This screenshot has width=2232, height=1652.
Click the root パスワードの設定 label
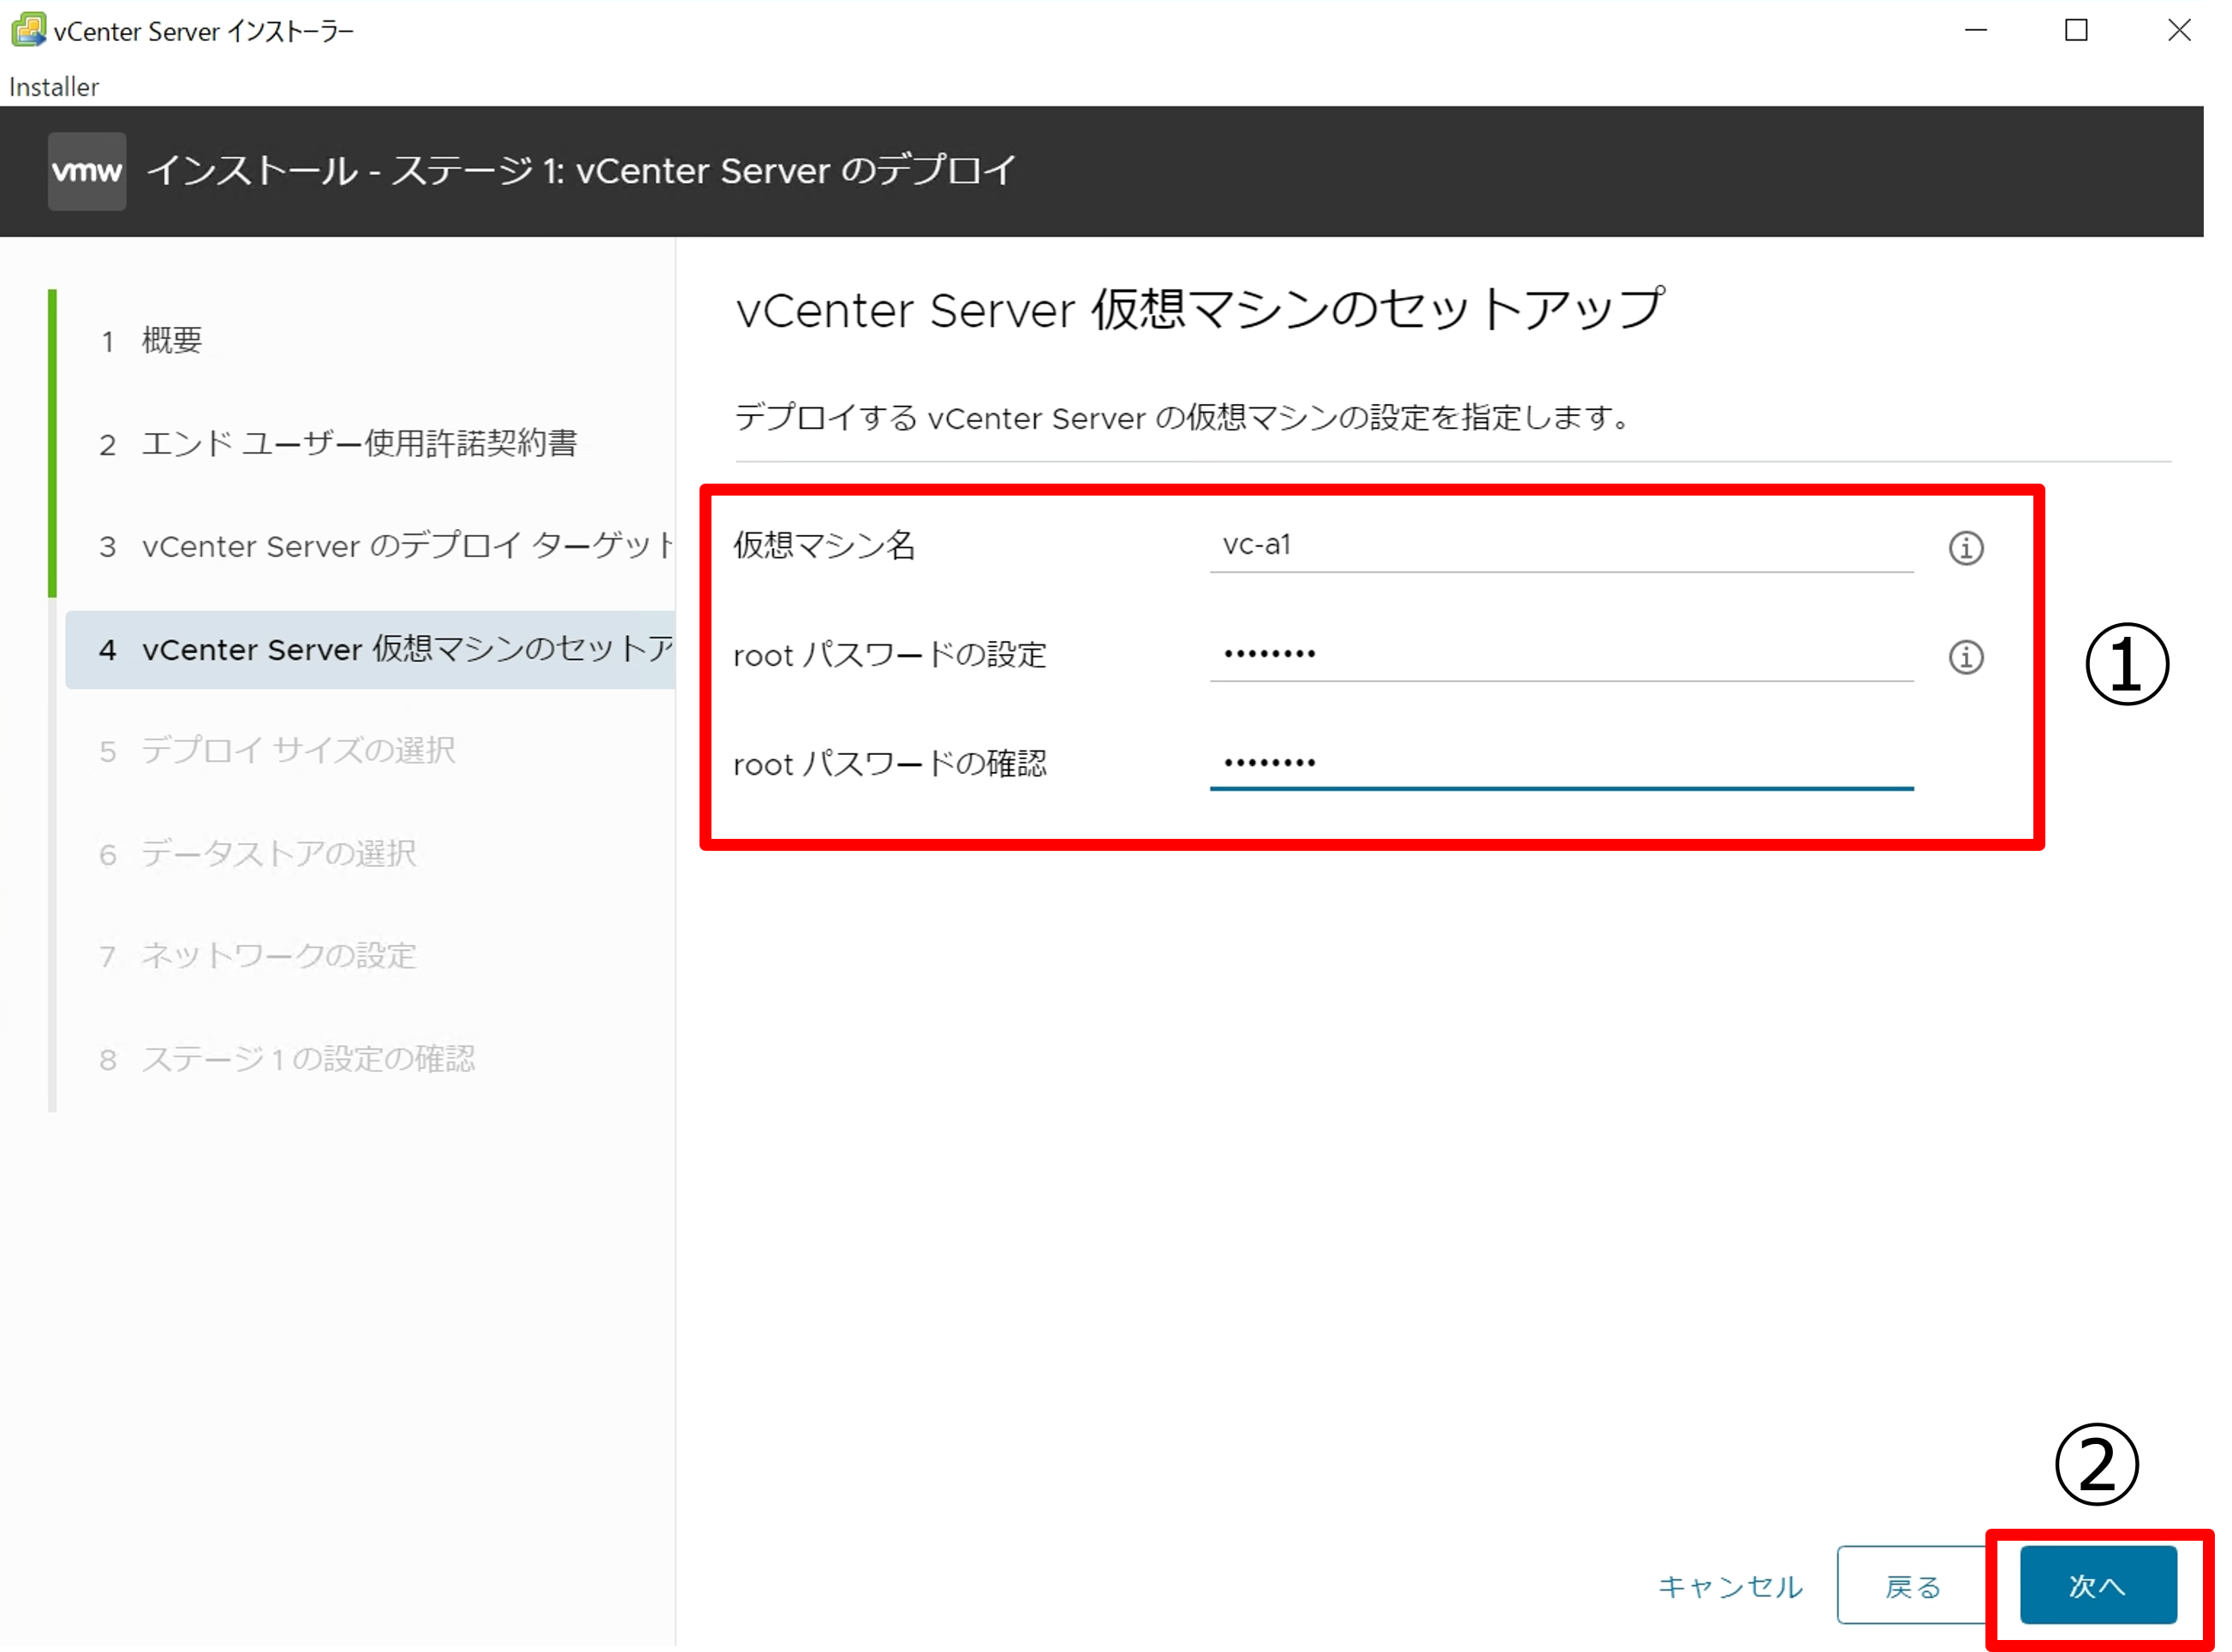890,655
